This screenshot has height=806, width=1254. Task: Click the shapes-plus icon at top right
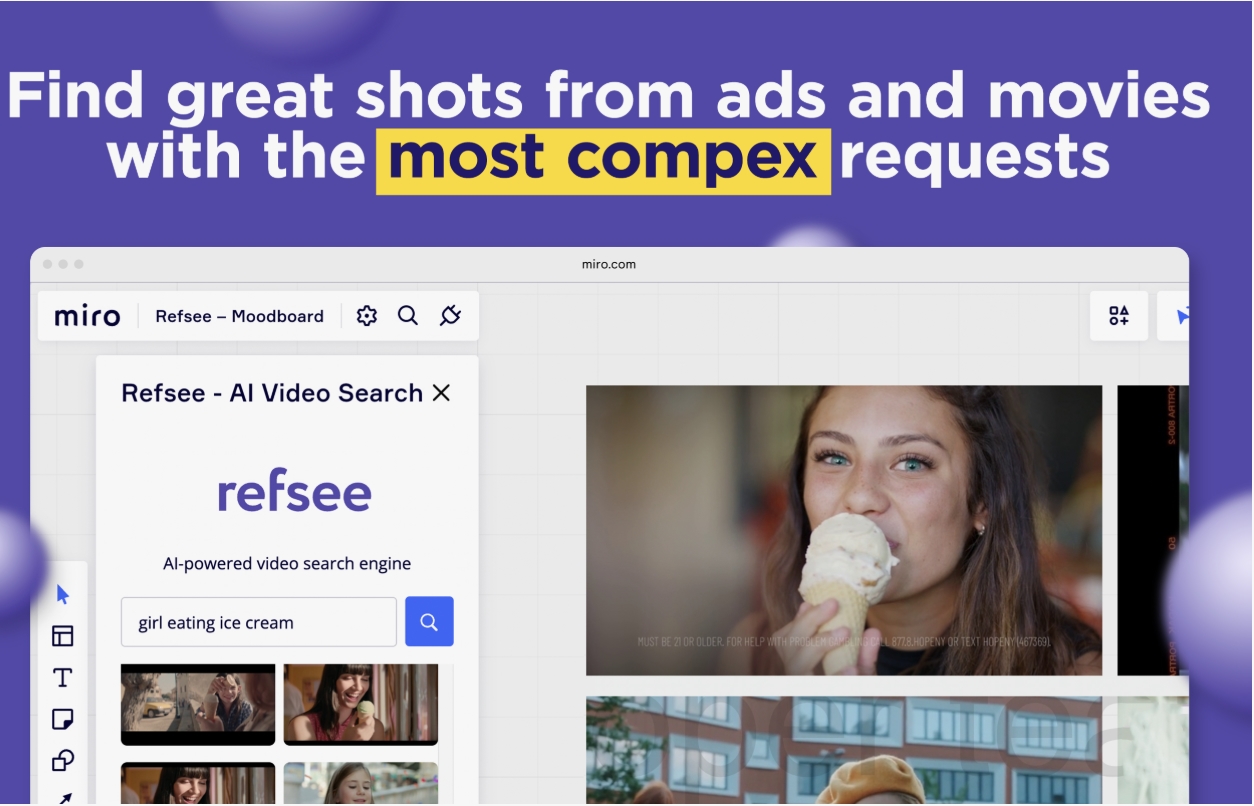point(1118,316)
